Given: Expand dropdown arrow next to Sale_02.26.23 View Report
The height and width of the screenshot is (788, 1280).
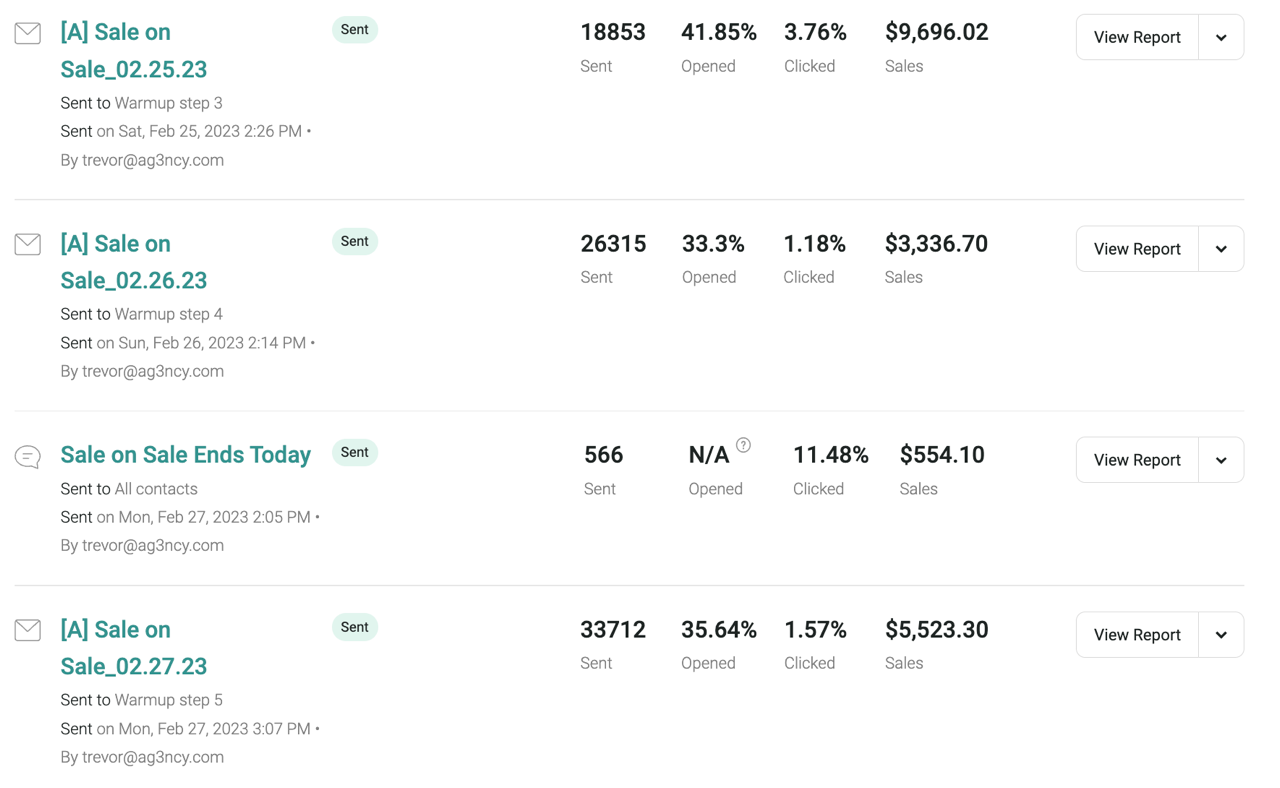Looking at the screenshot, I should point(1221,249).
